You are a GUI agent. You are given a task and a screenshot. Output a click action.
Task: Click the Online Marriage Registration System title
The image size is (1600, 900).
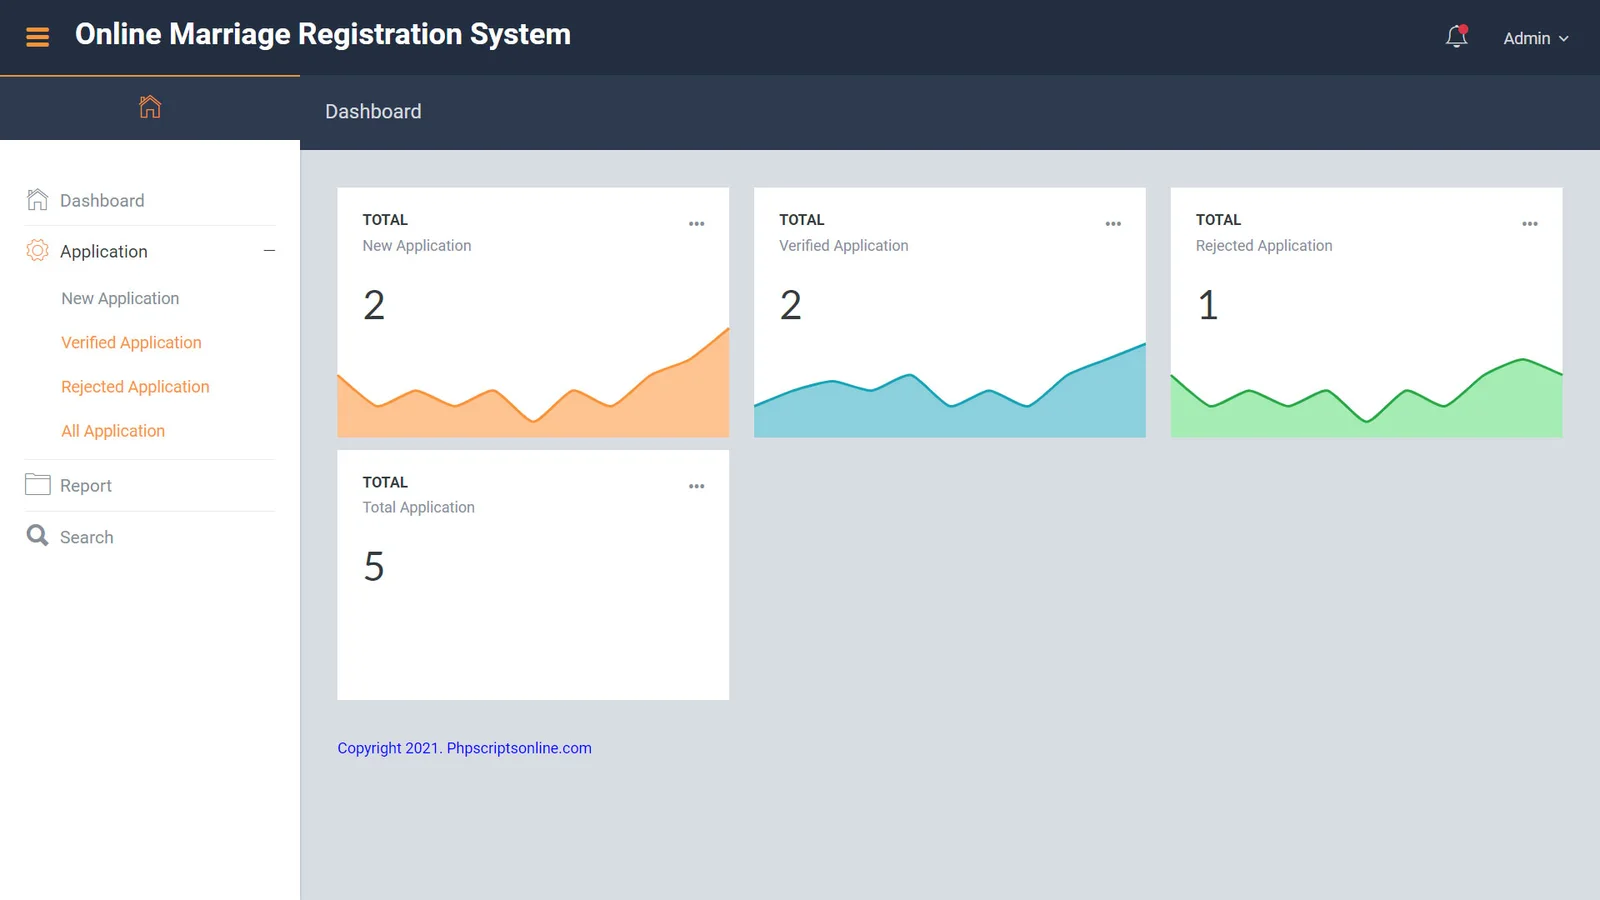point(323,34)
